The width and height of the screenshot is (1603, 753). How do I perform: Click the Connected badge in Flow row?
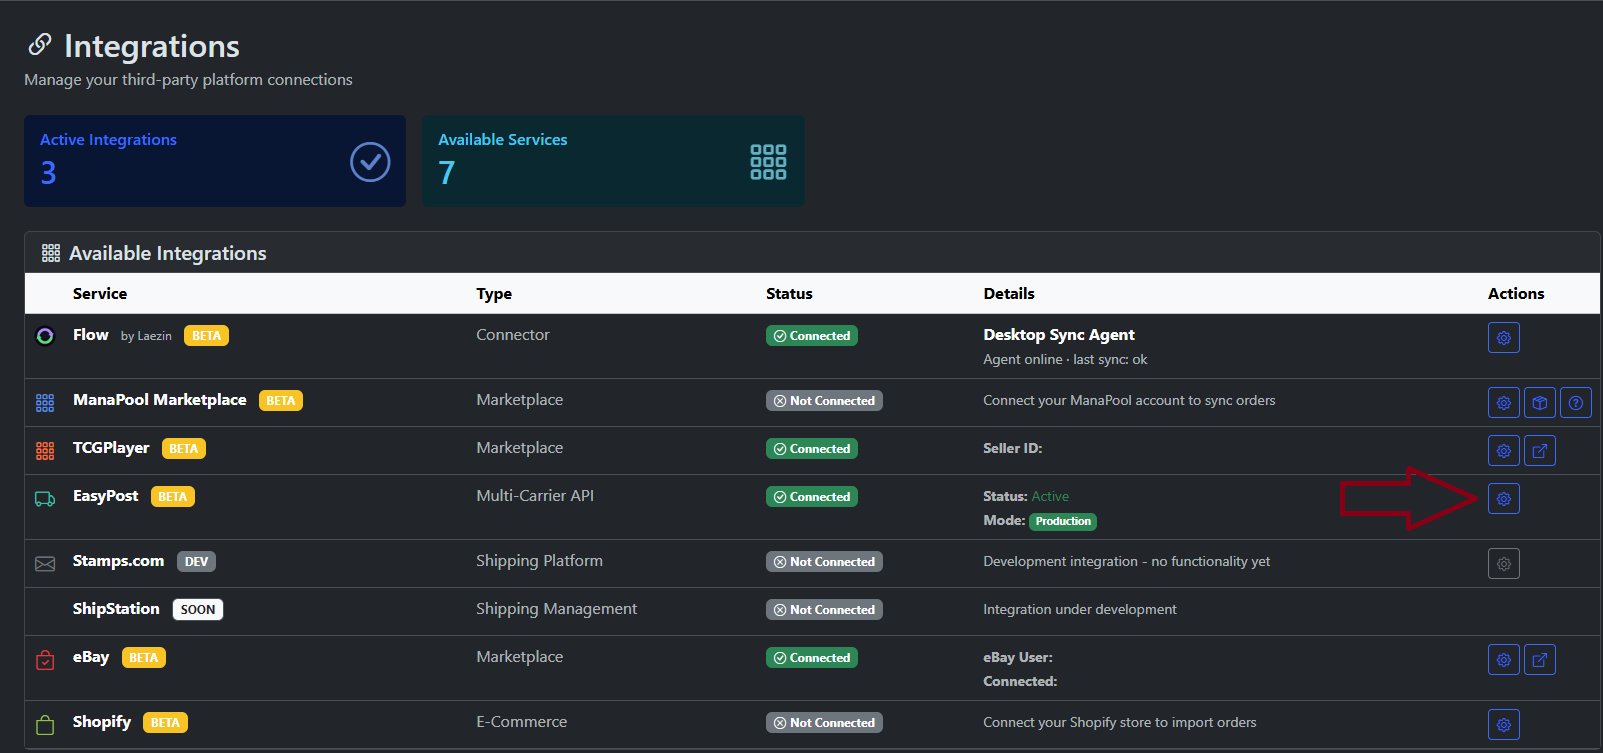tap(812, 336)
